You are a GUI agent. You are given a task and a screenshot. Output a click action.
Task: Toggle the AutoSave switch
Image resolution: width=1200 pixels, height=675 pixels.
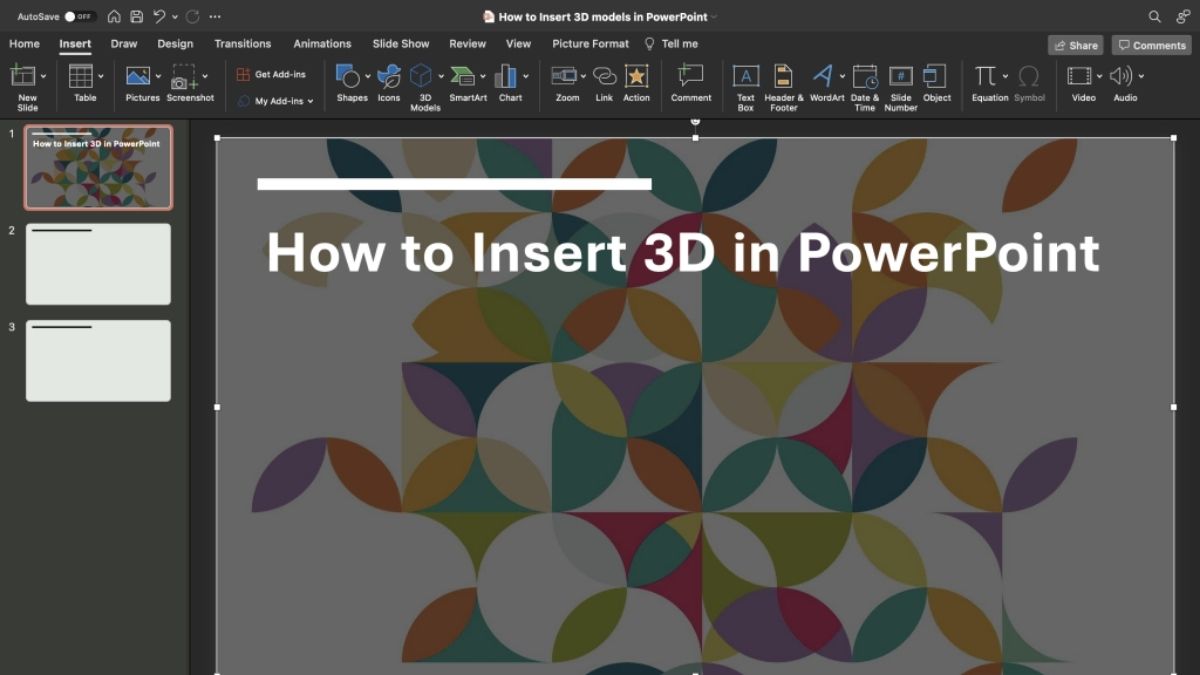(x=79, y=17)
